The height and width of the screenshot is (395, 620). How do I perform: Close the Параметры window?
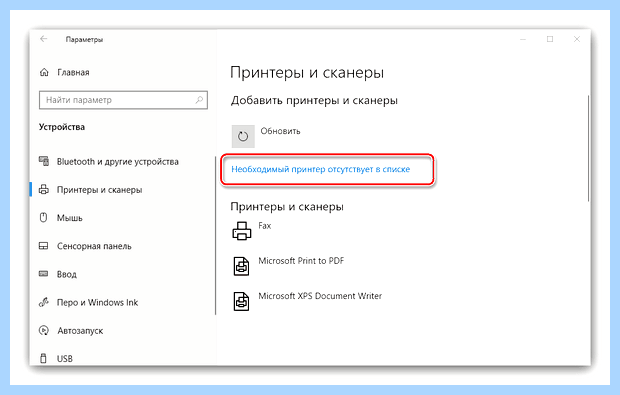577,39
